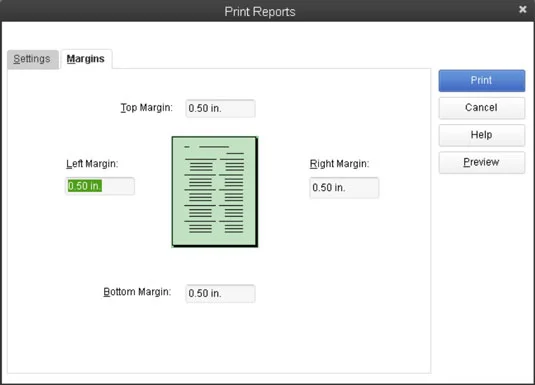Click the Bottom Margin label
This screenshot has height=385, width=535.
click(137, 292)
